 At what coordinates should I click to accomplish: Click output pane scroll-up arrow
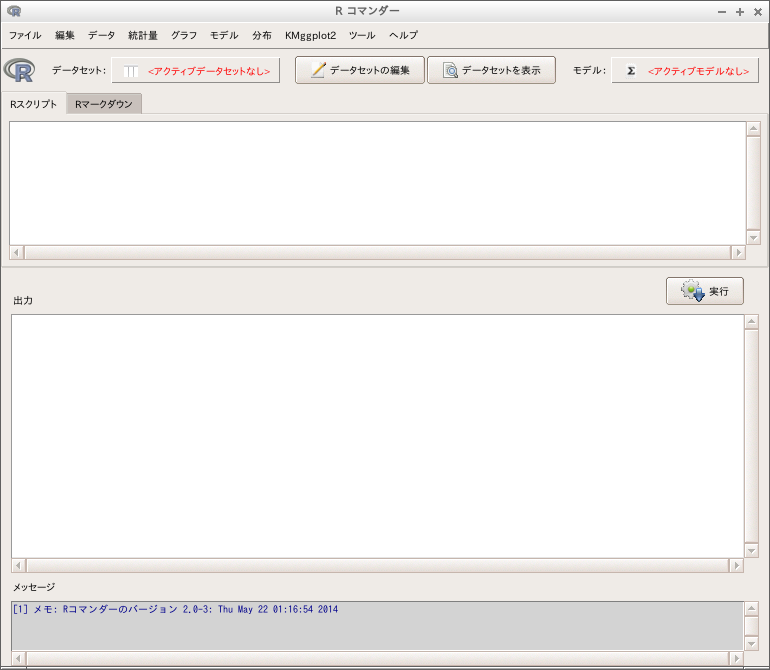point(751,322)
